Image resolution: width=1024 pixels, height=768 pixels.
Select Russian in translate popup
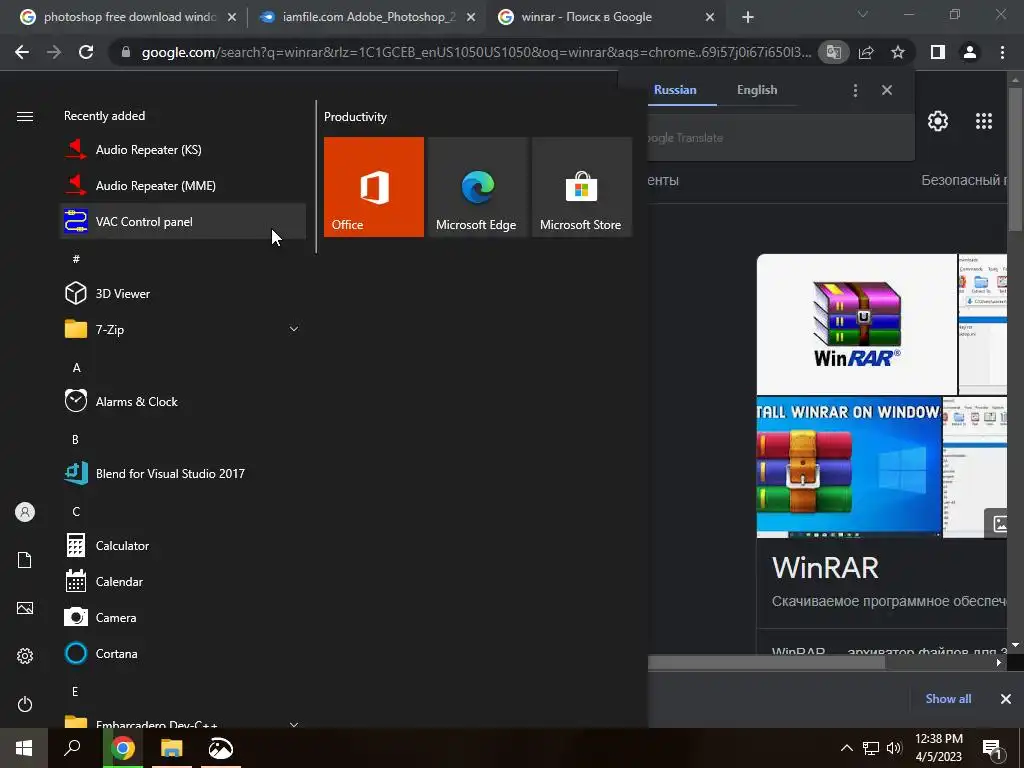pyautogui.click(x=675, y=90)
